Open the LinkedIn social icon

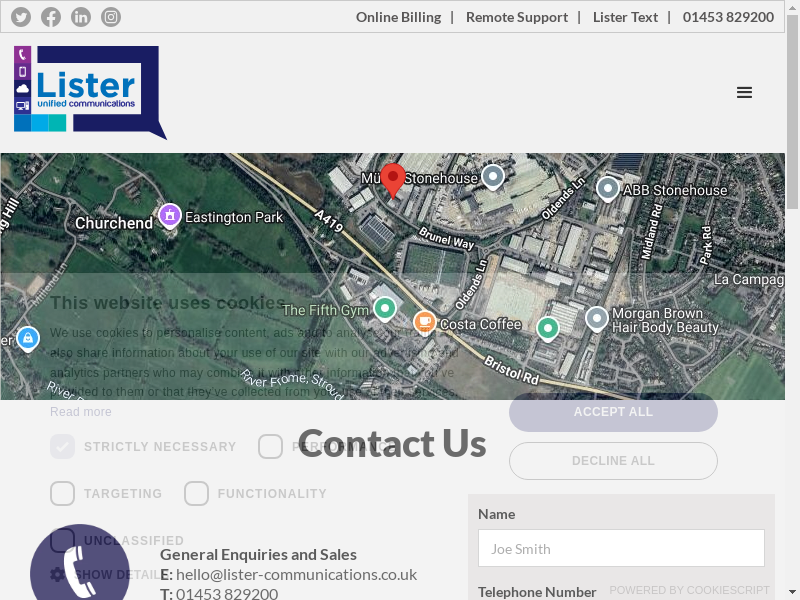click(x=81, y=17)
